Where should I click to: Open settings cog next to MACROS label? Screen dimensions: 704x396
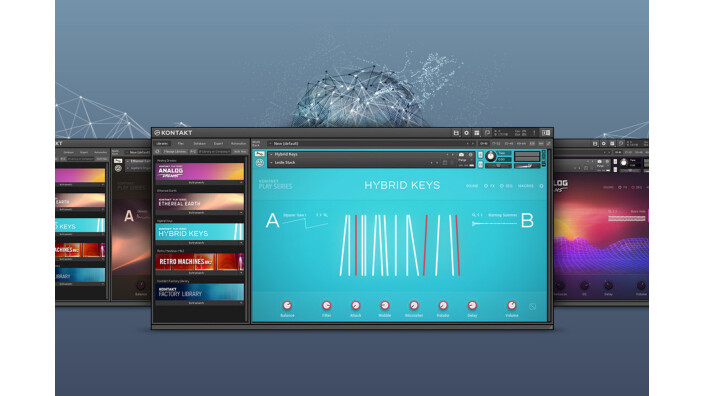(541, 186)
